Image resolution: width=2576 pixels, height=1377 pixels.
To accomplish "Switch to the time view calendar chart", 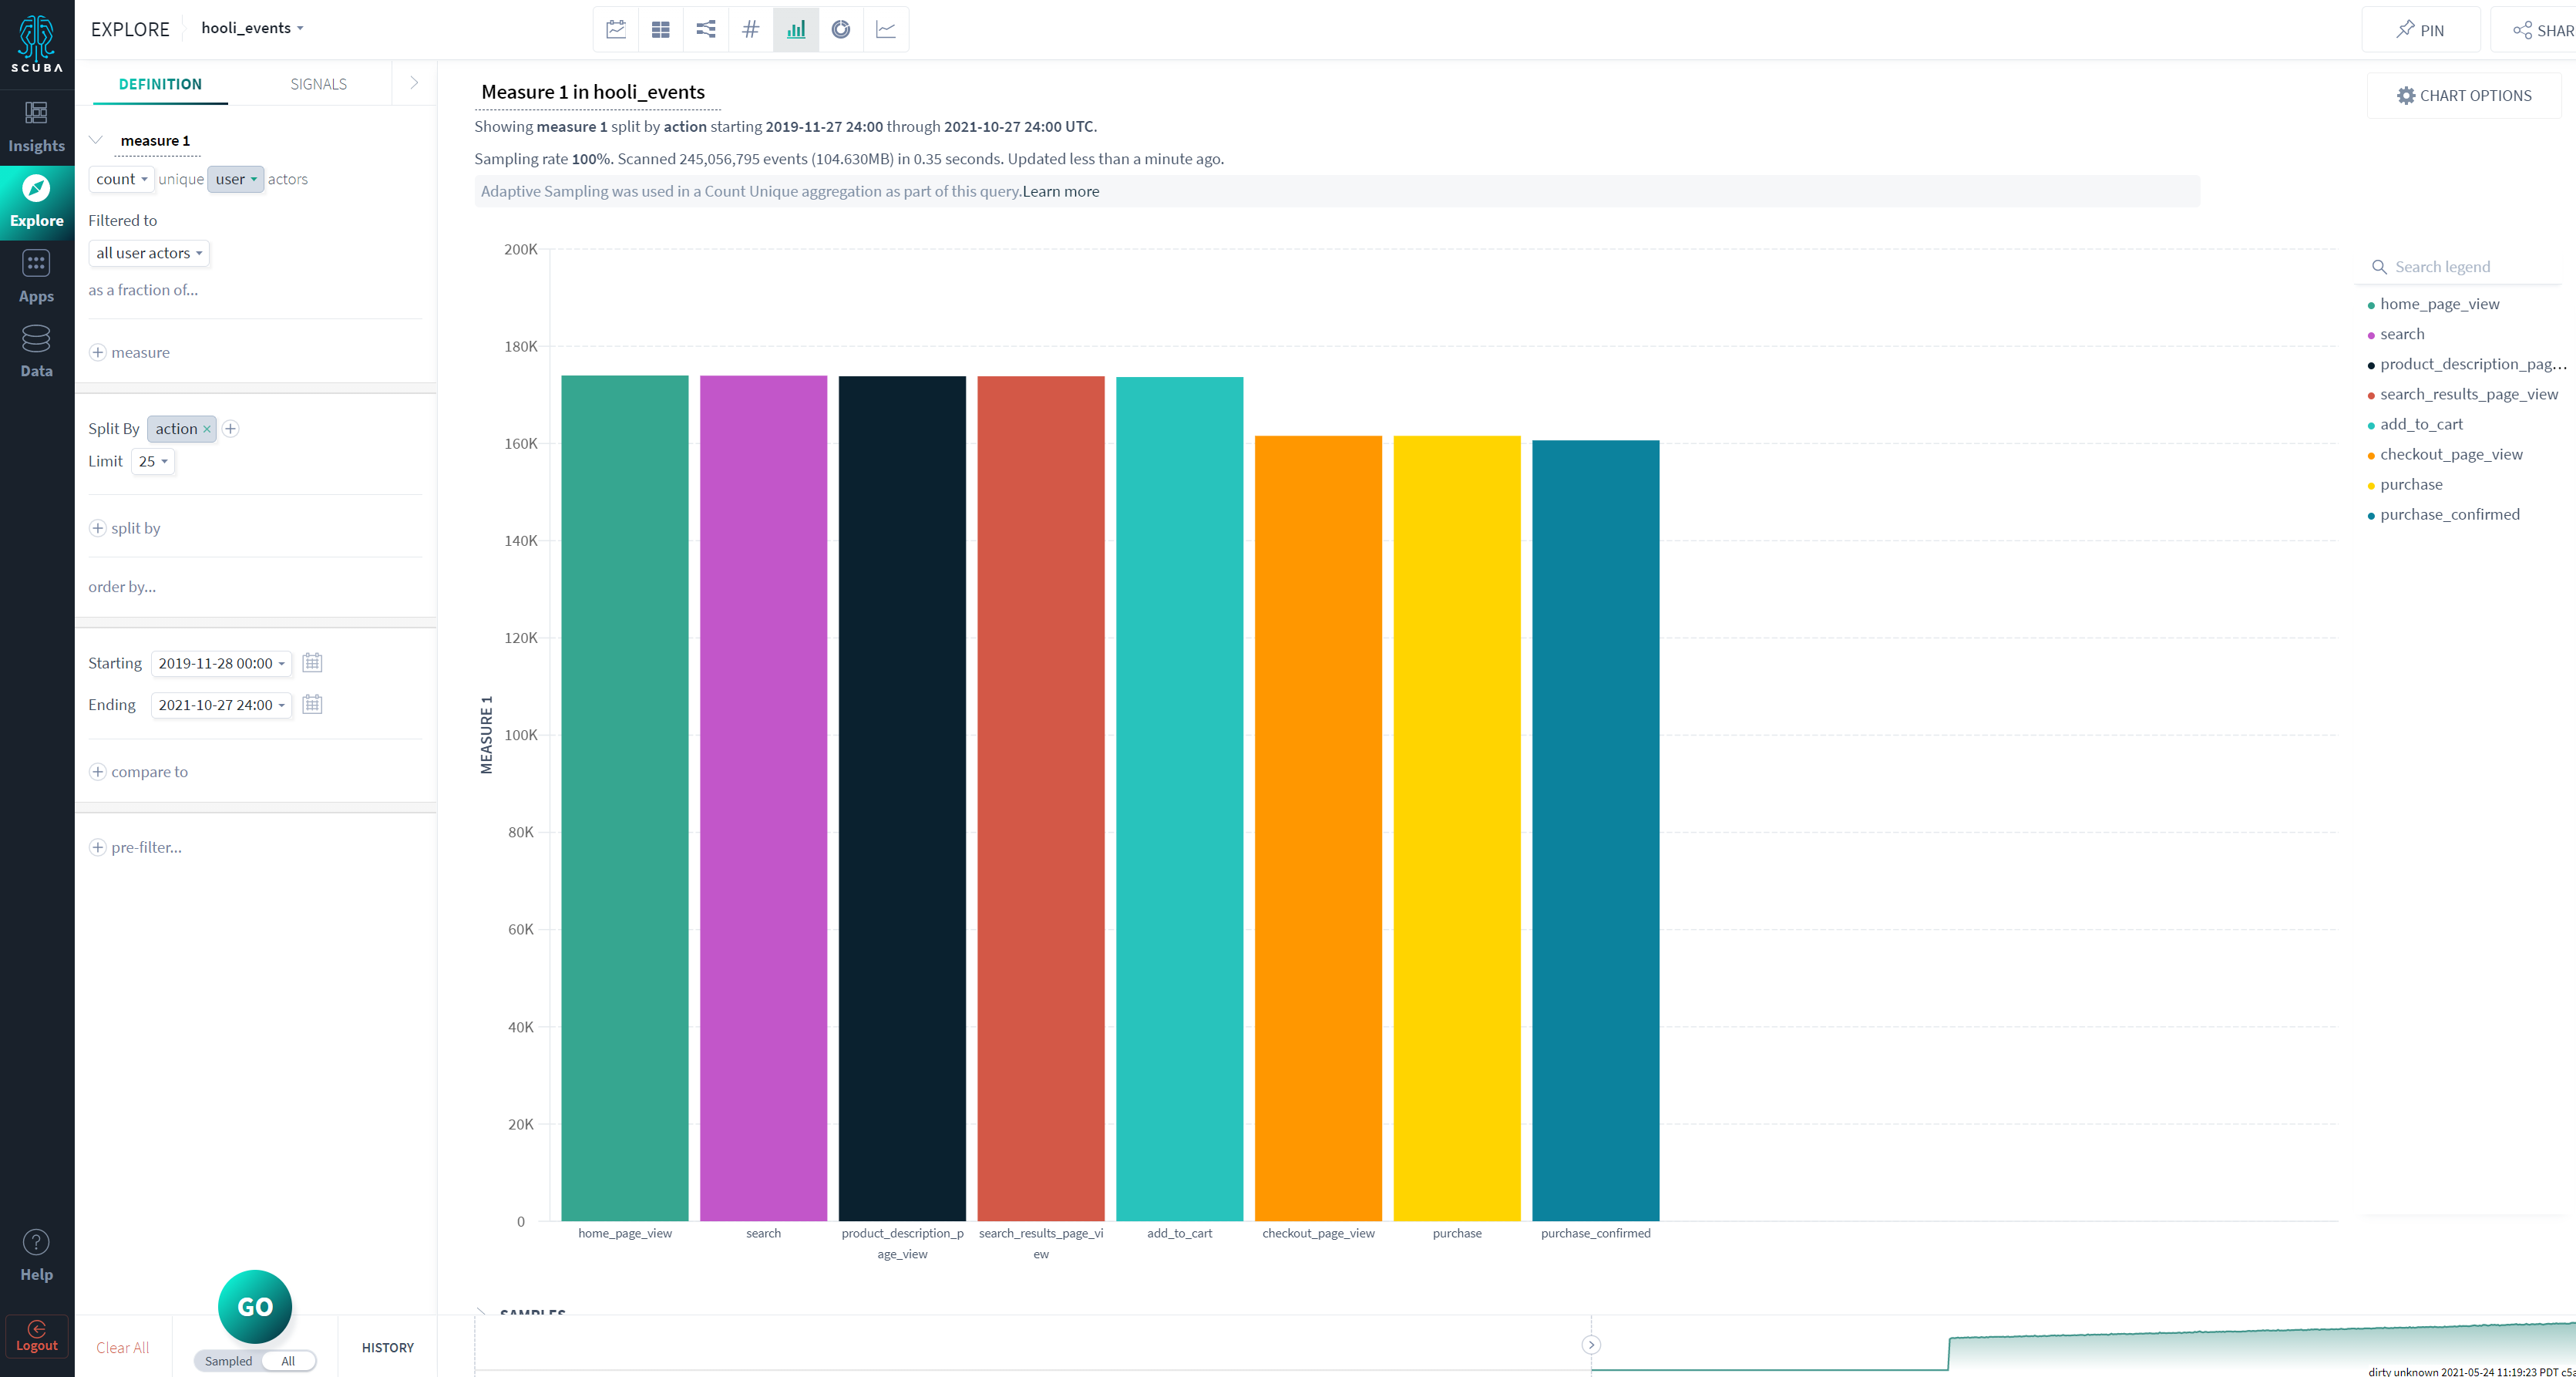I will (616, 29).
